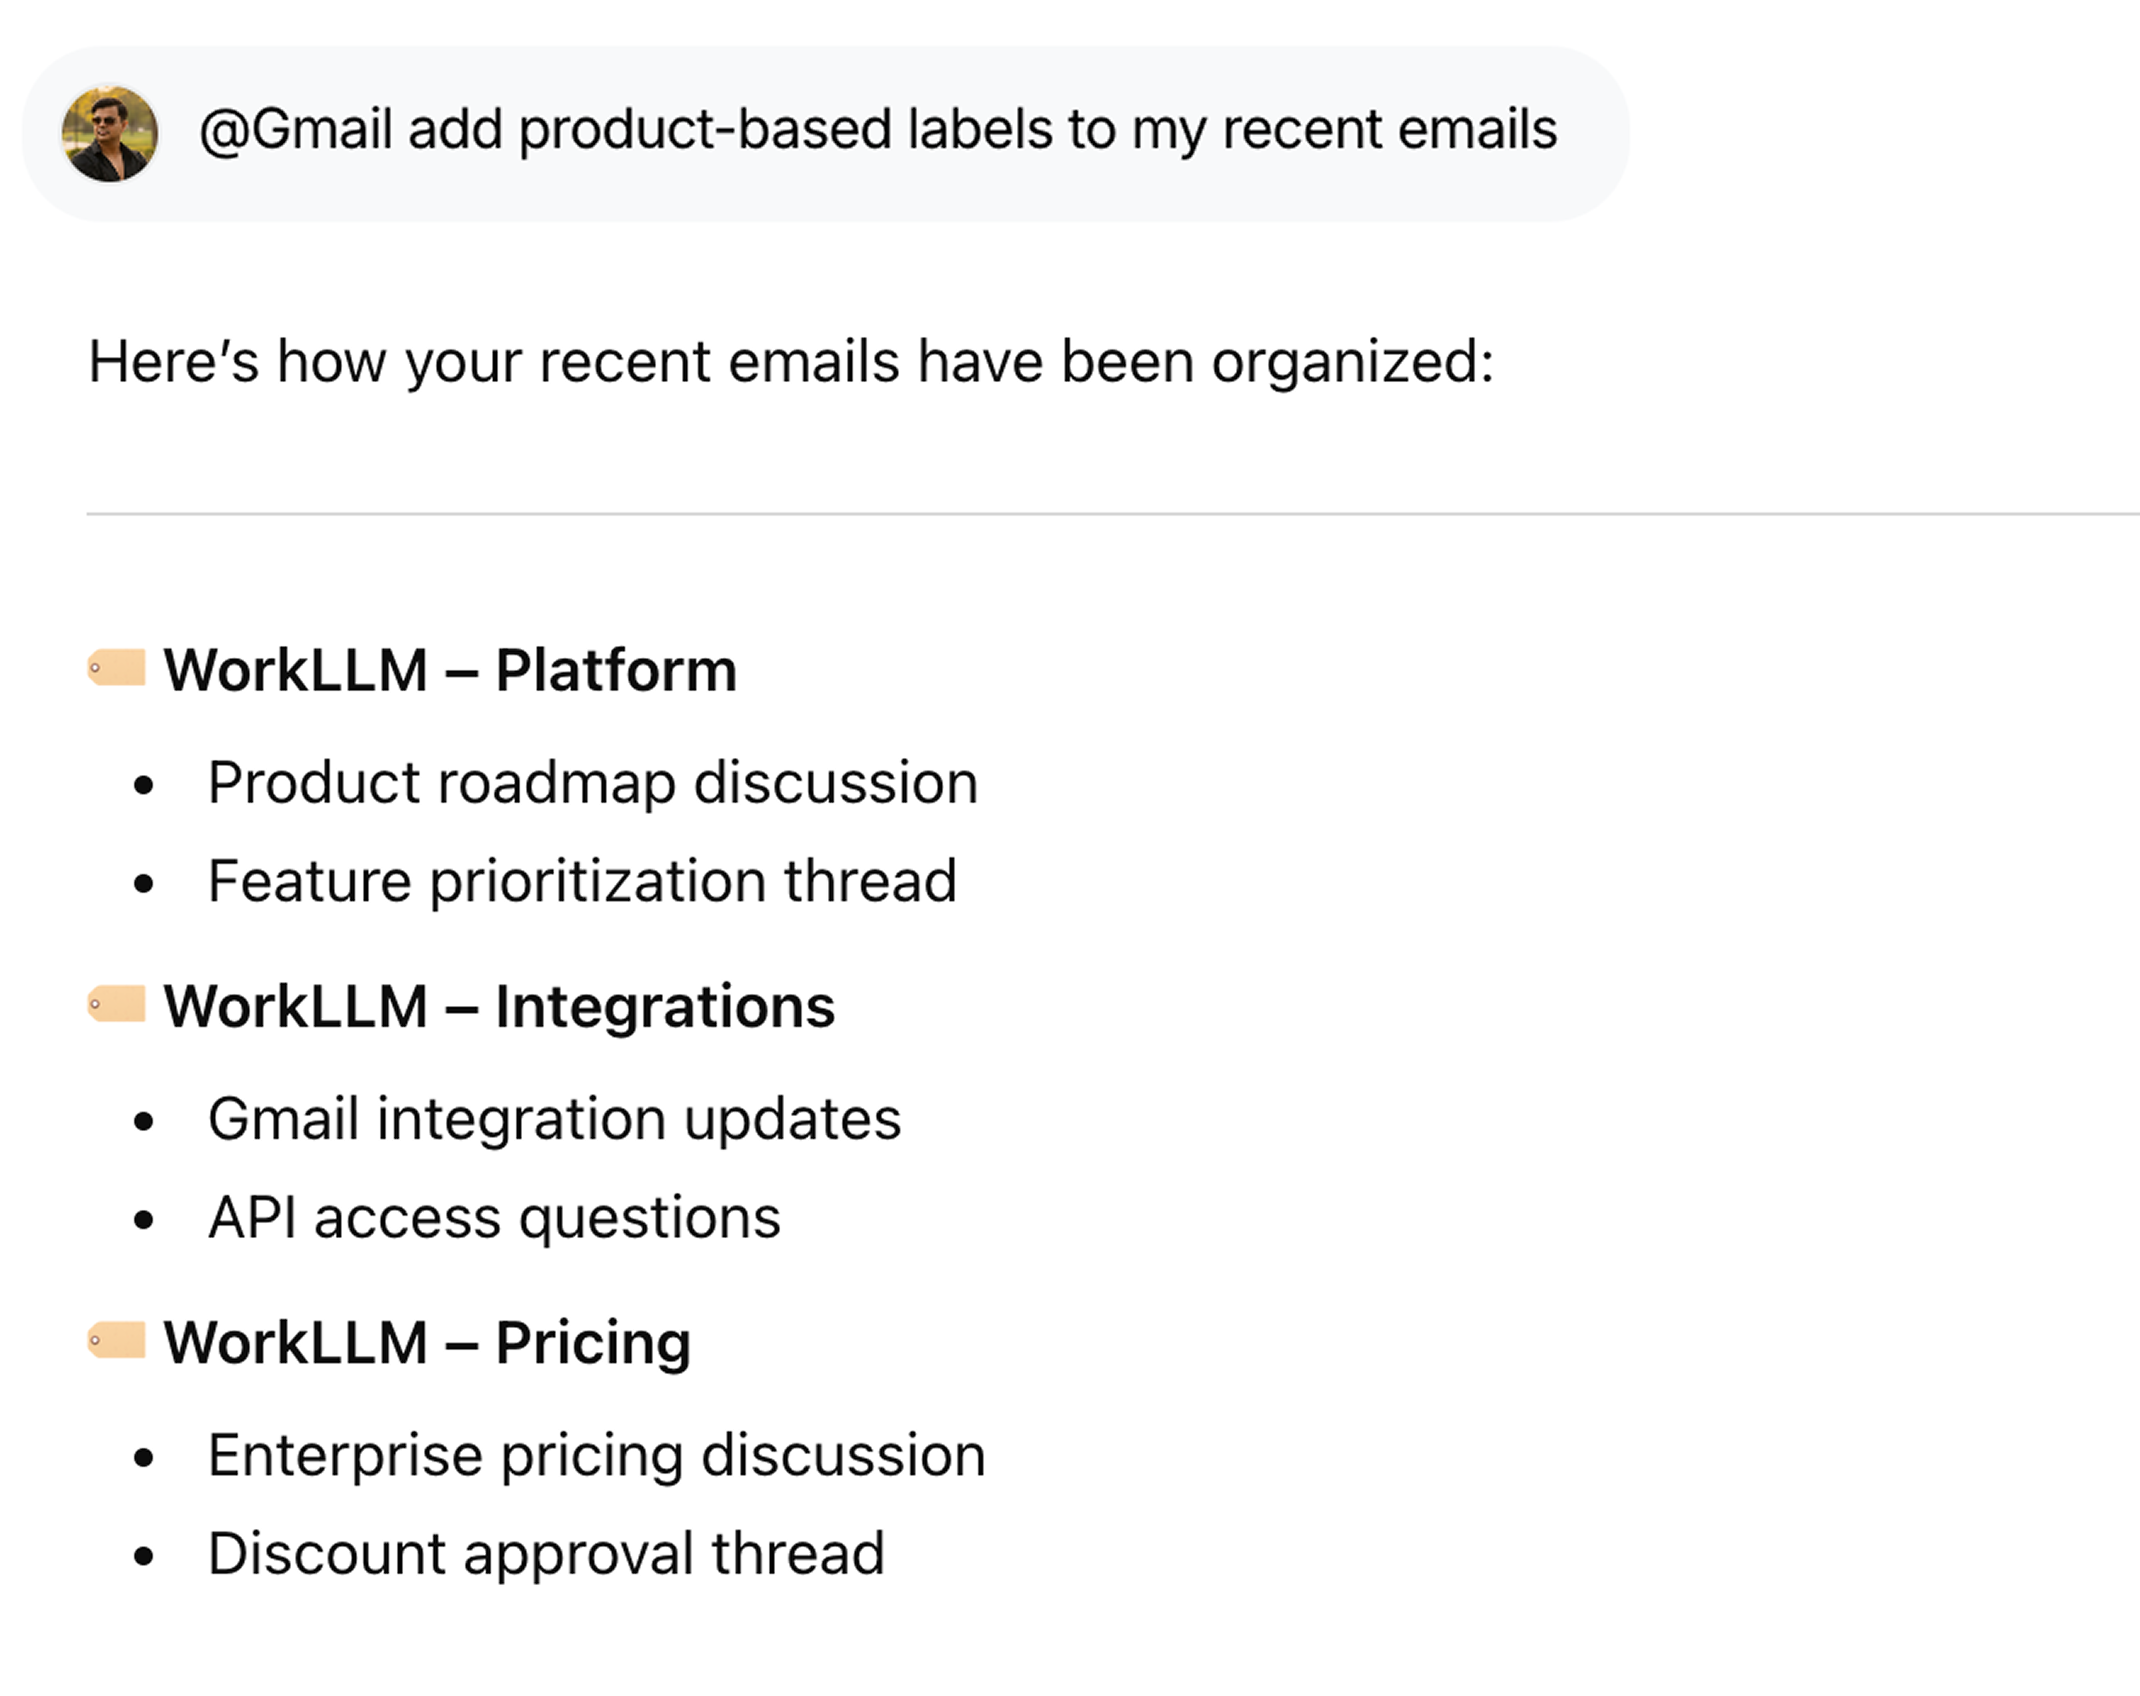The image size is (2140, 1696).
Task: Expand the WorkLLM – Pricing label group
Action: pyautogui.click(x=428, y=1342)
